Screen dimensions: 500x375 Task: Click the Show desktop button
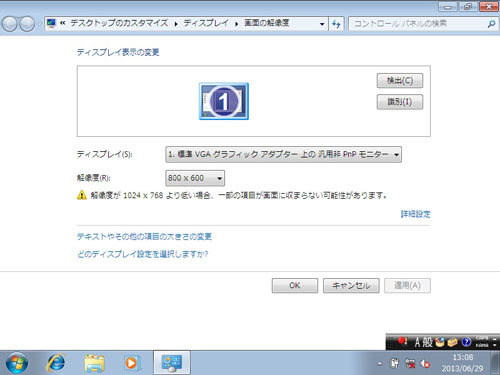(495, 363)
